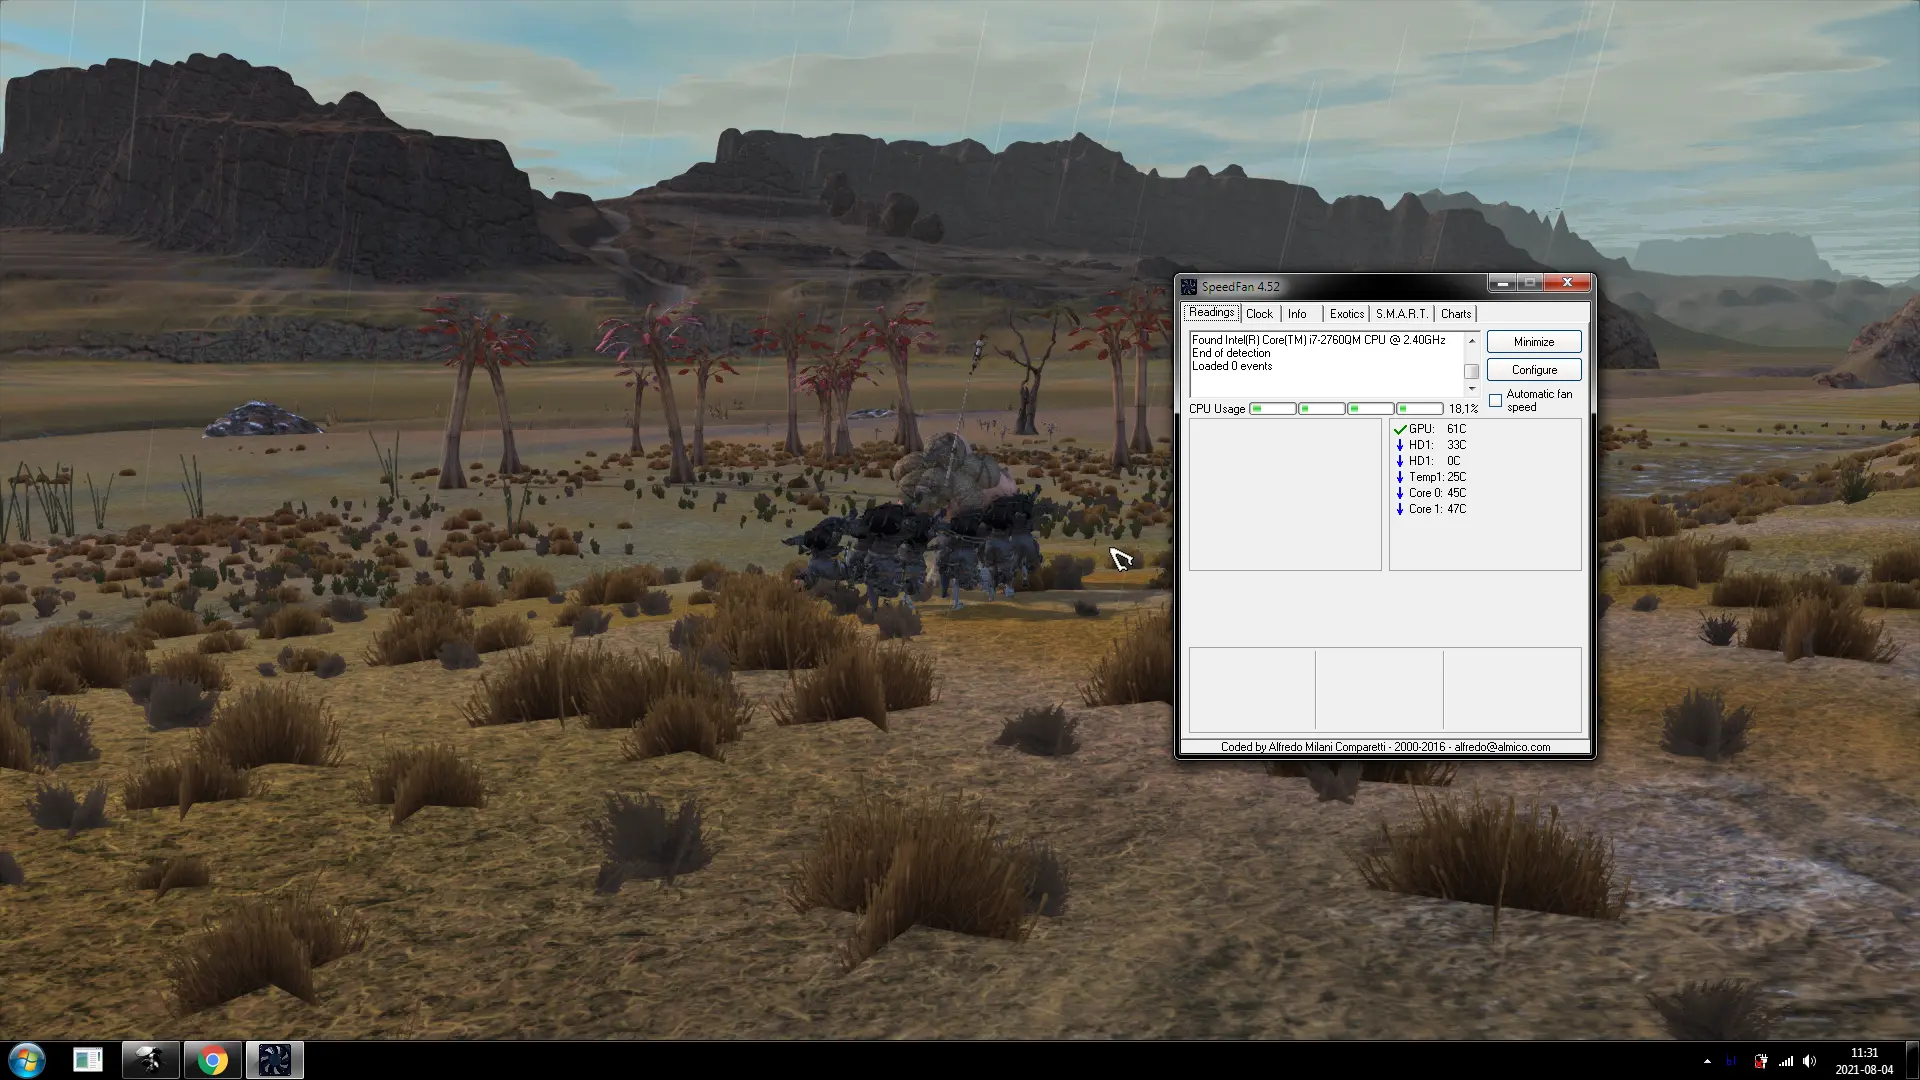Click the green checkmark beside GPU temperature
Image resolution: width=1920 pixels, height=1080 pixels.
pyautogui.click(x=1400, y=429)
